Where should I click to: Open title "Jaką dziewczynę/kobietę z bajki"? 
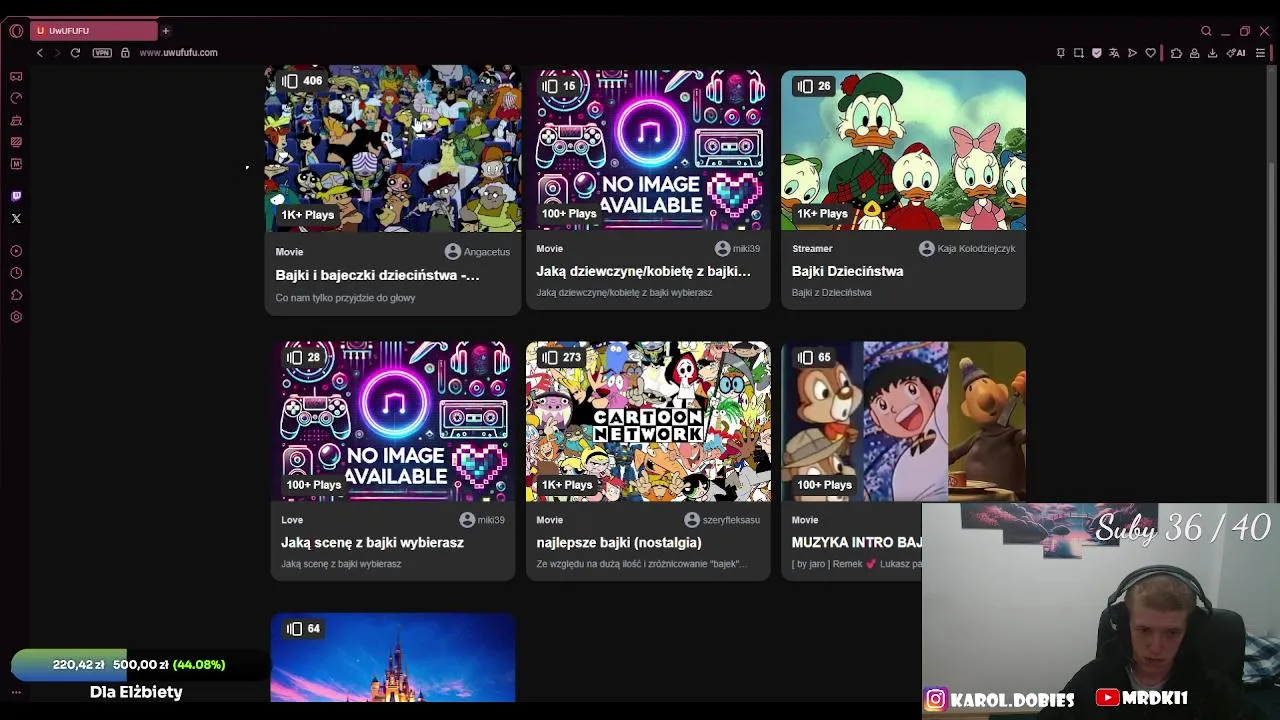[643, 271]
